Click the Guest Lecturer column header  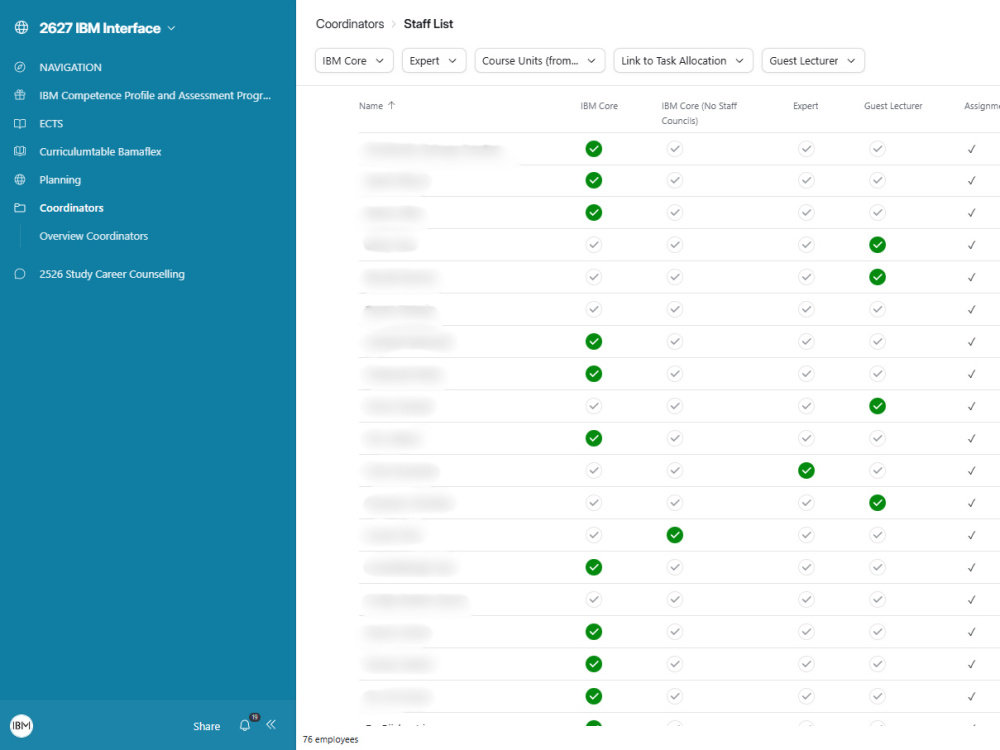coord(893,106)
